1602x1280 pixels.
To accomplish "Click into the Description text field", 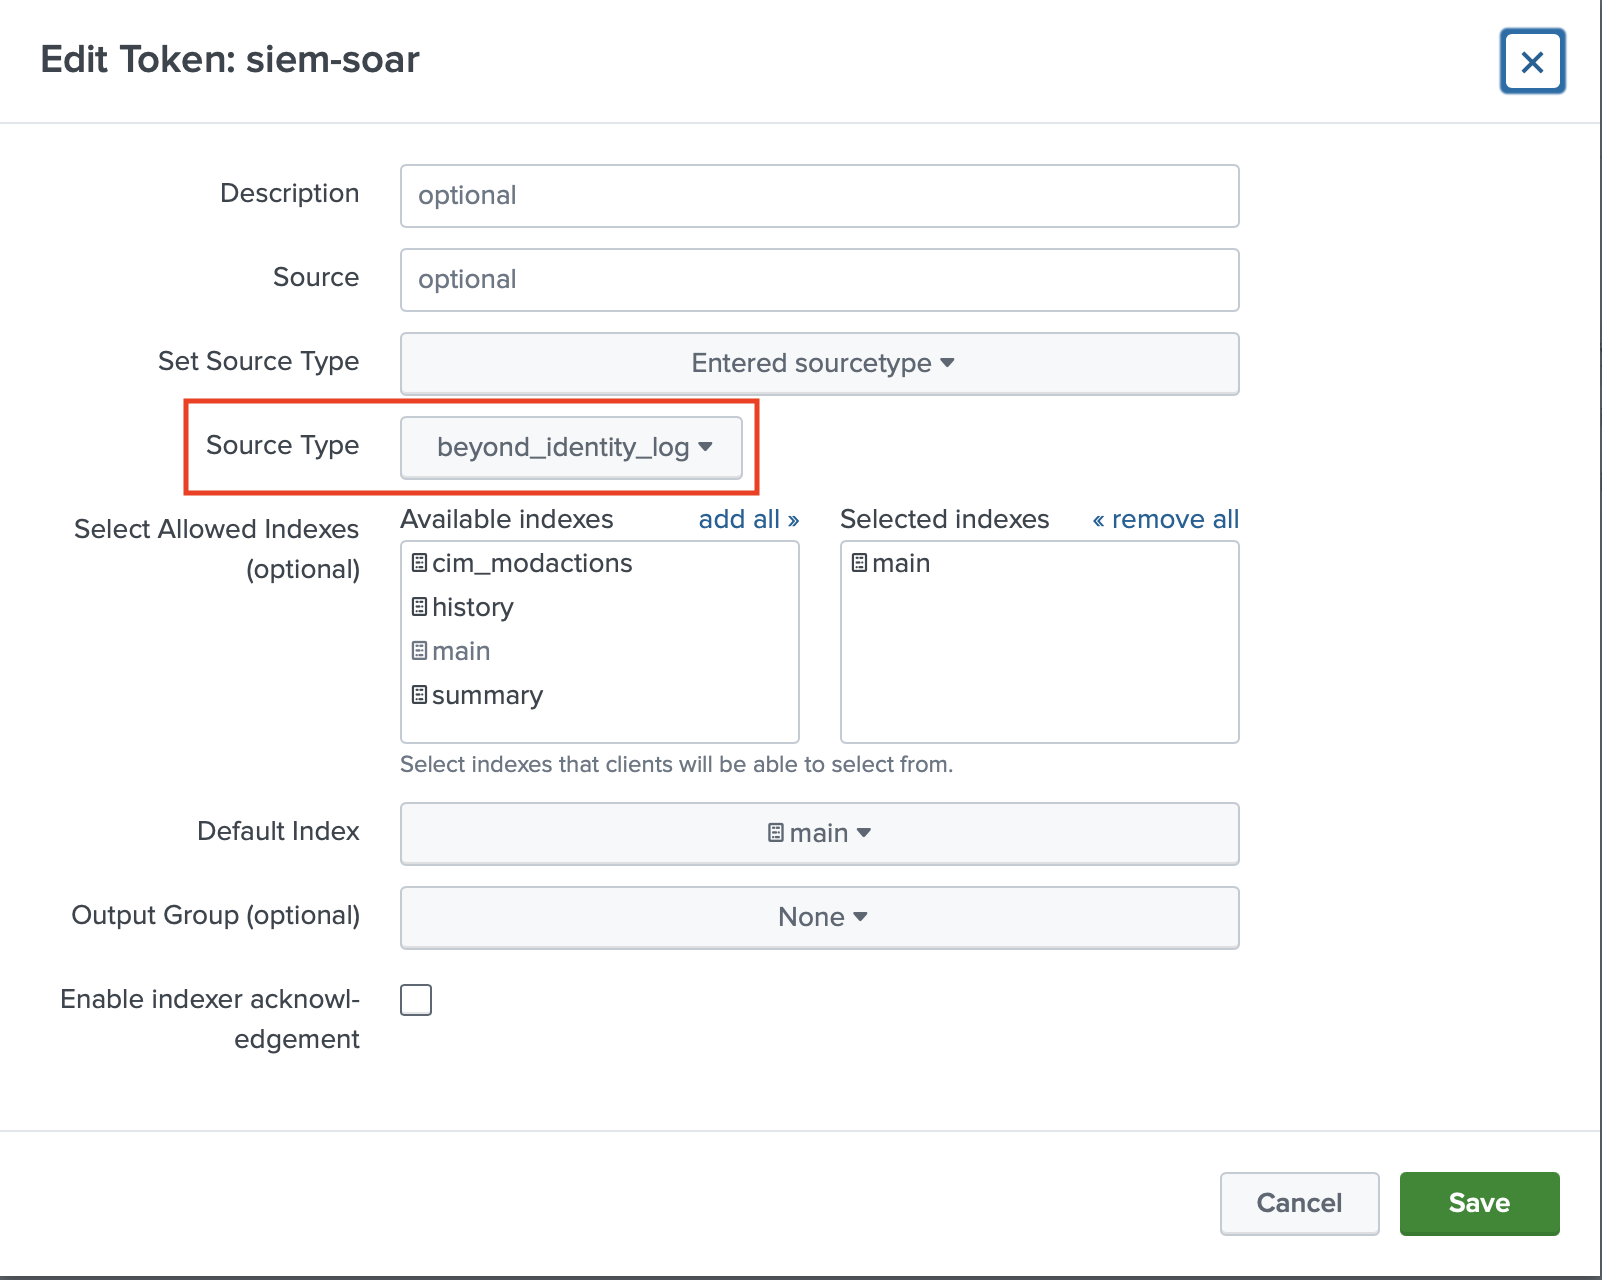I will click(819, 195).
